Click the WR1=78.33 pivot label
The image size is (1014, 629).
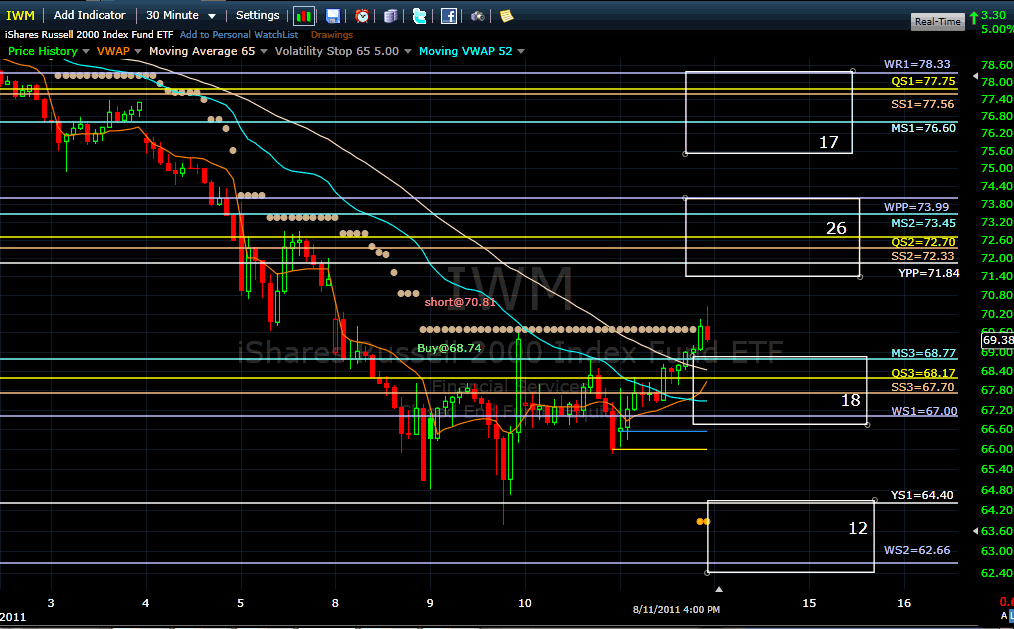[x=917, y=64]
